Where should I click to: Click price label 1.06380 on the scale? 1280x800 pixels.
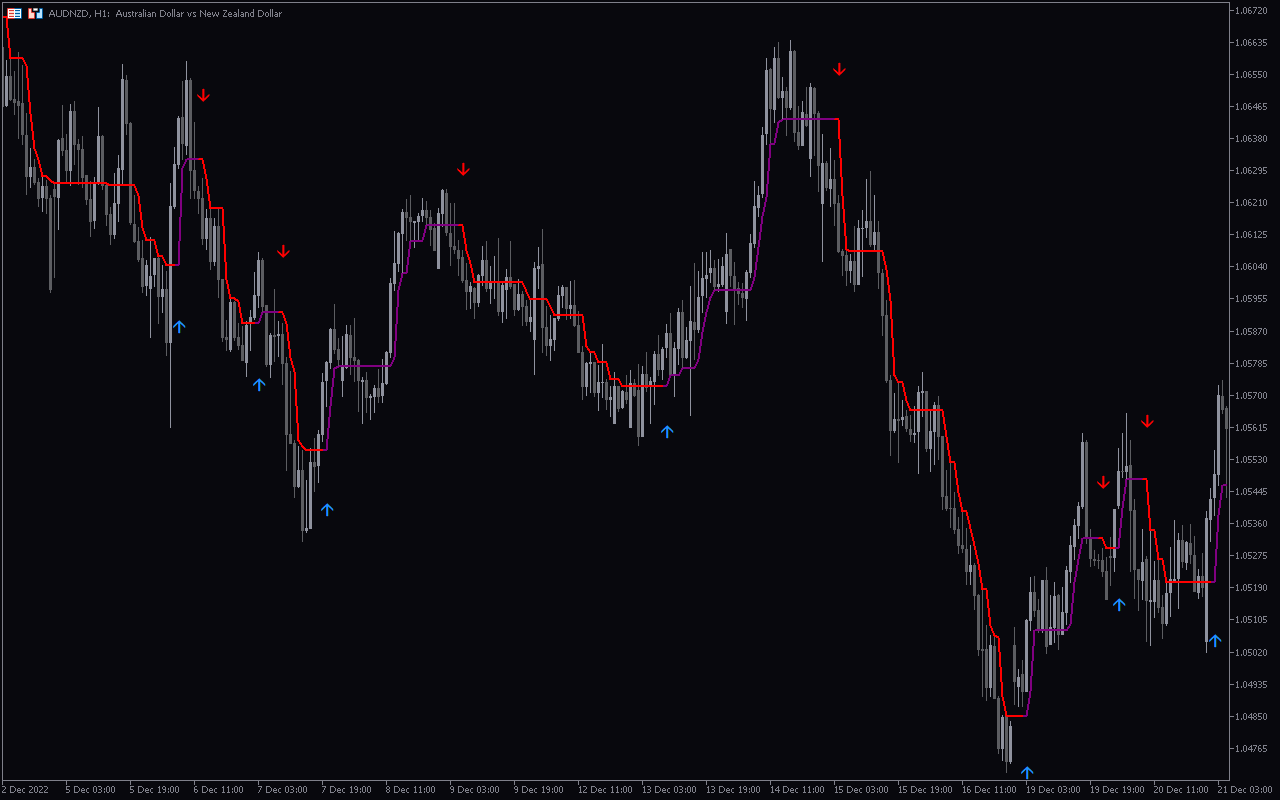coord(1251,138)
